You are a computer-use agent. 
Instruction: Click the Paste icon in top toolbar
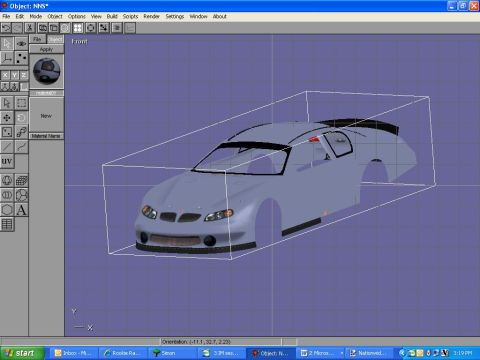(54, 28)
